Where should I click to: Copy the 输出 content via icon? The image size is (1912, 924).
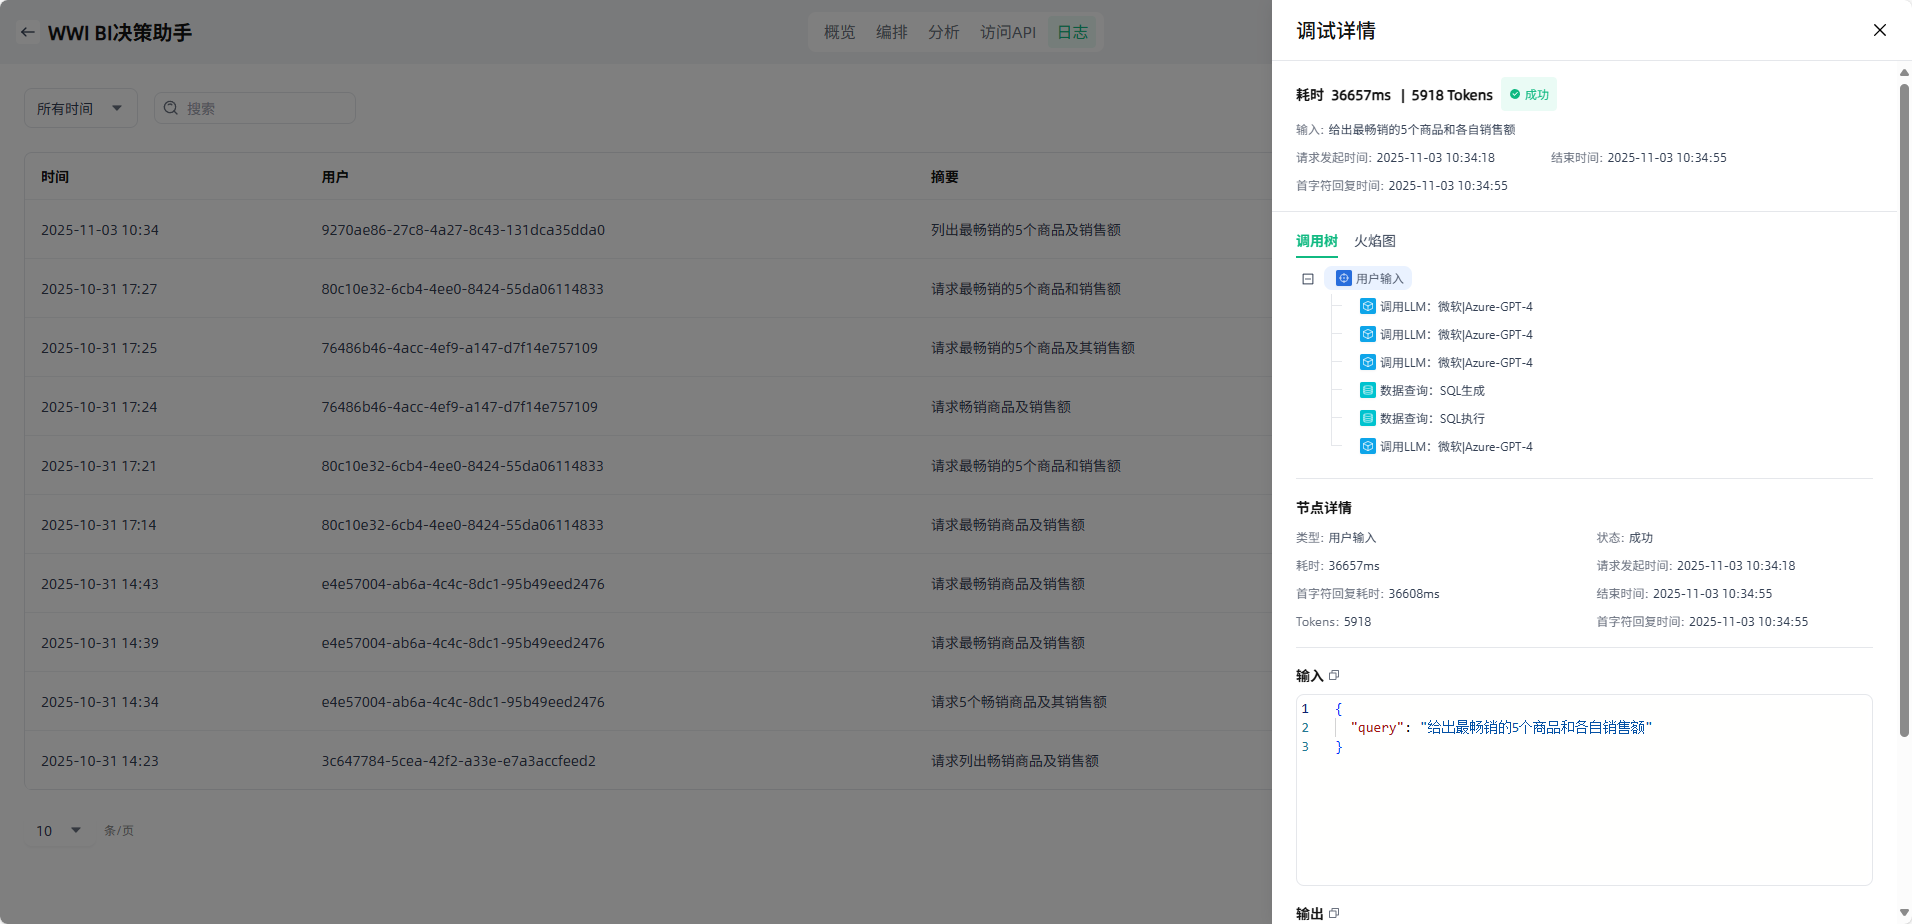point(1334,913)
